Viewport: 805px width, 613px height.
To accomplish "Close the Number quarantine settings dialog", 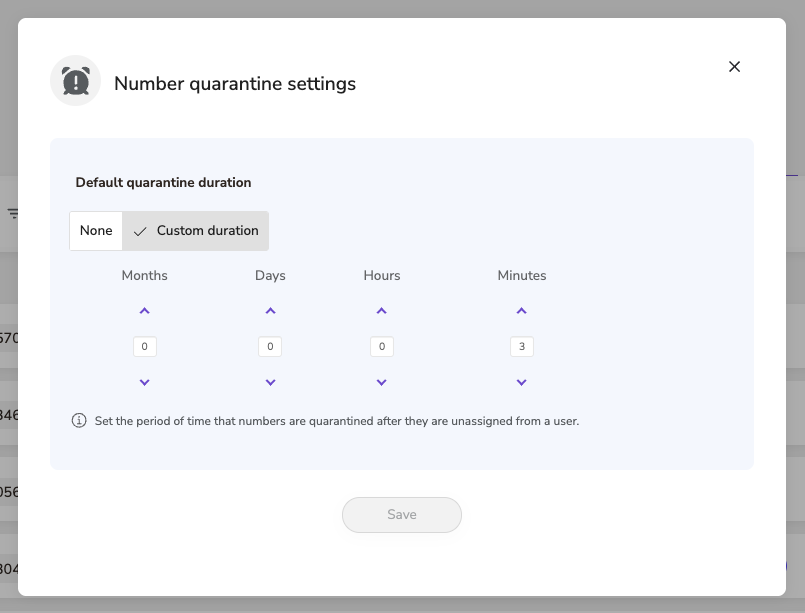I will (x=734, y=66).
